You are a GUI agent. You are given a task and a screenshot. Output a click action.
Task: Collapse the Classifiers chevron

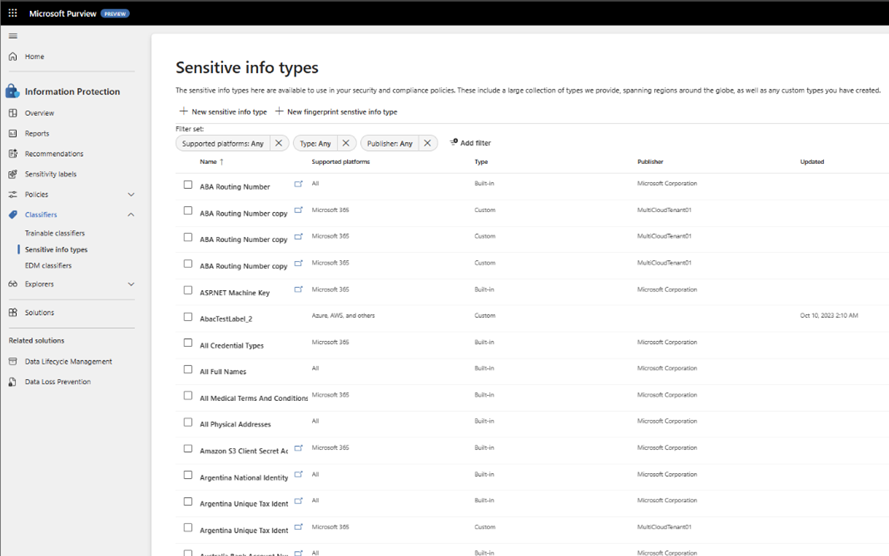click(x=131, y=215)
